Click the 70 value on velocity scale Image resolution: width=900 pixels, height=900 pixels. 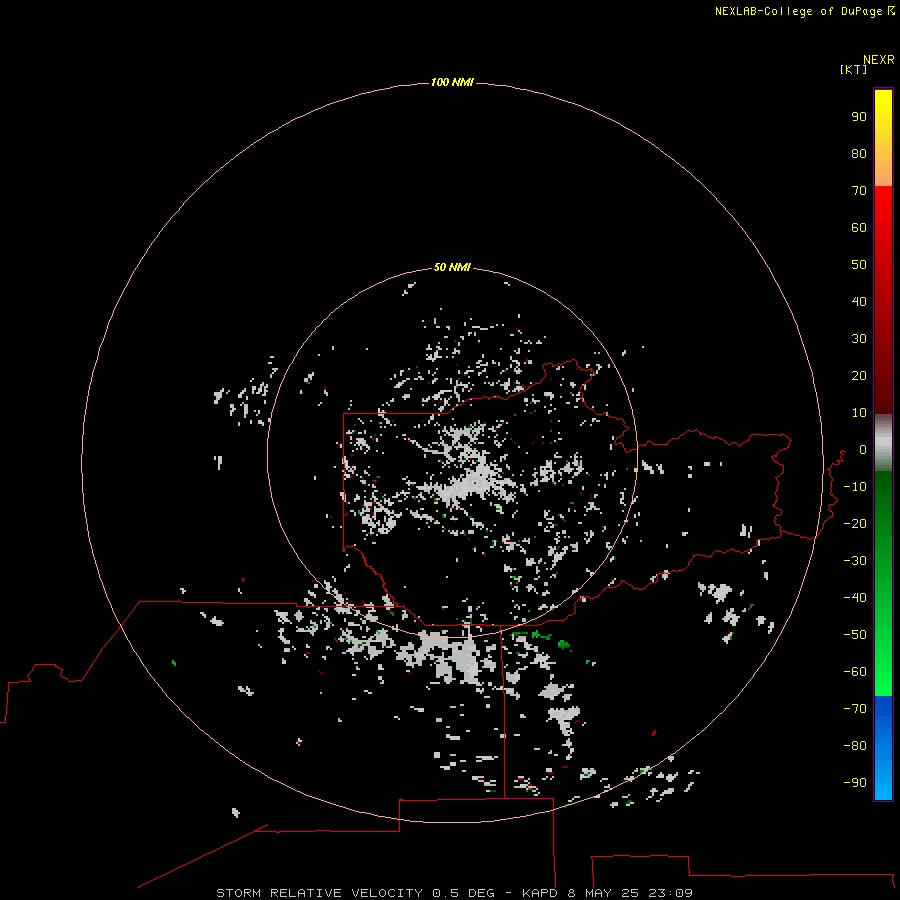tap(859, 191)
